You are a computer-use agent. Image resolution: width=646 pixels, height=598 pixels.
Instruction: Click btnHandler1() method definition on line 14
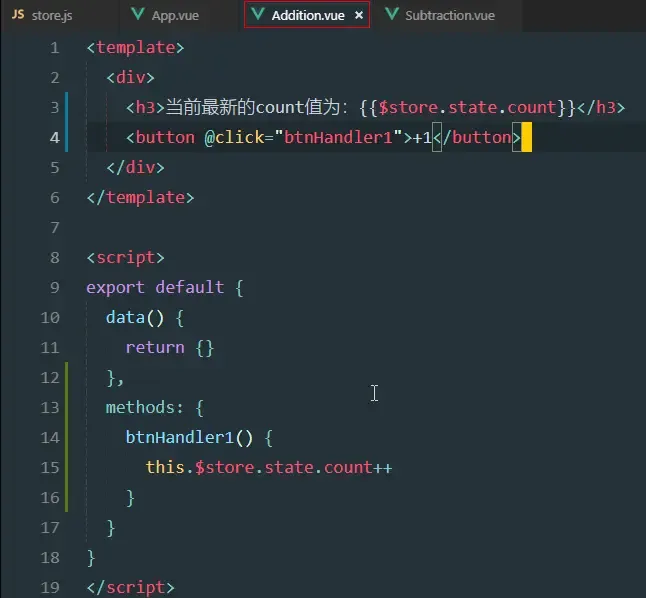189,437
